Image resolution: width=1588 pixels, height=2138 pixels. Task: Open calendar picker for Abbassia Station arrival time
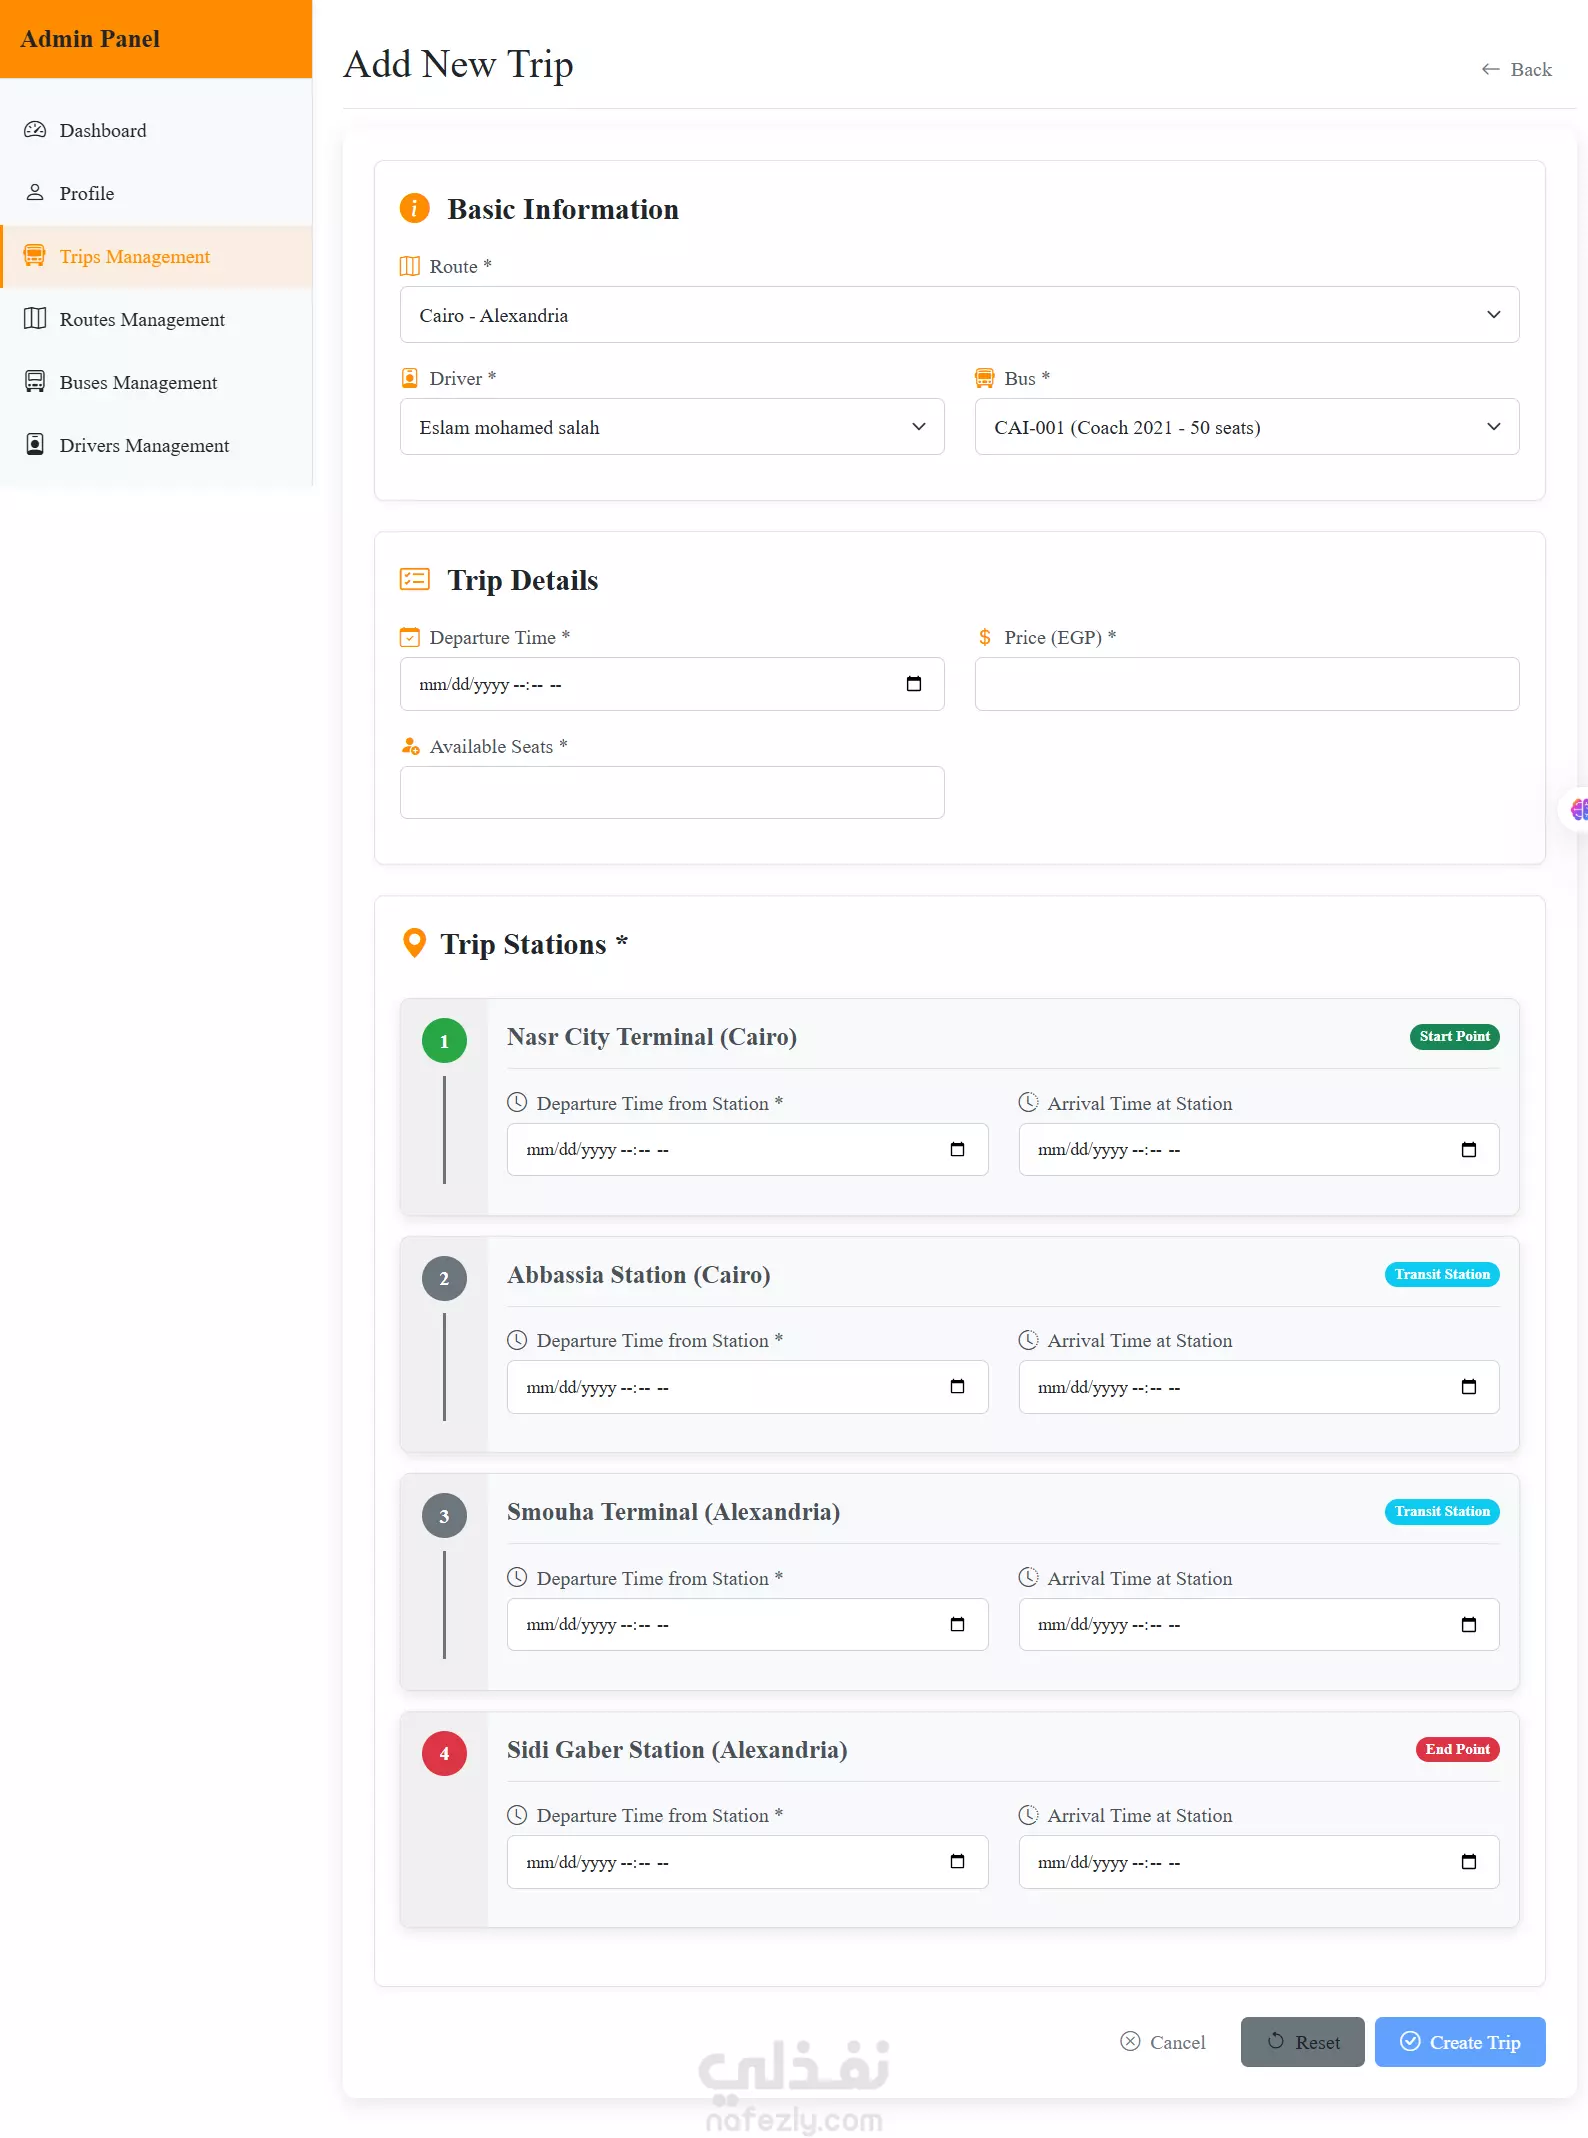(1468, 1387)
